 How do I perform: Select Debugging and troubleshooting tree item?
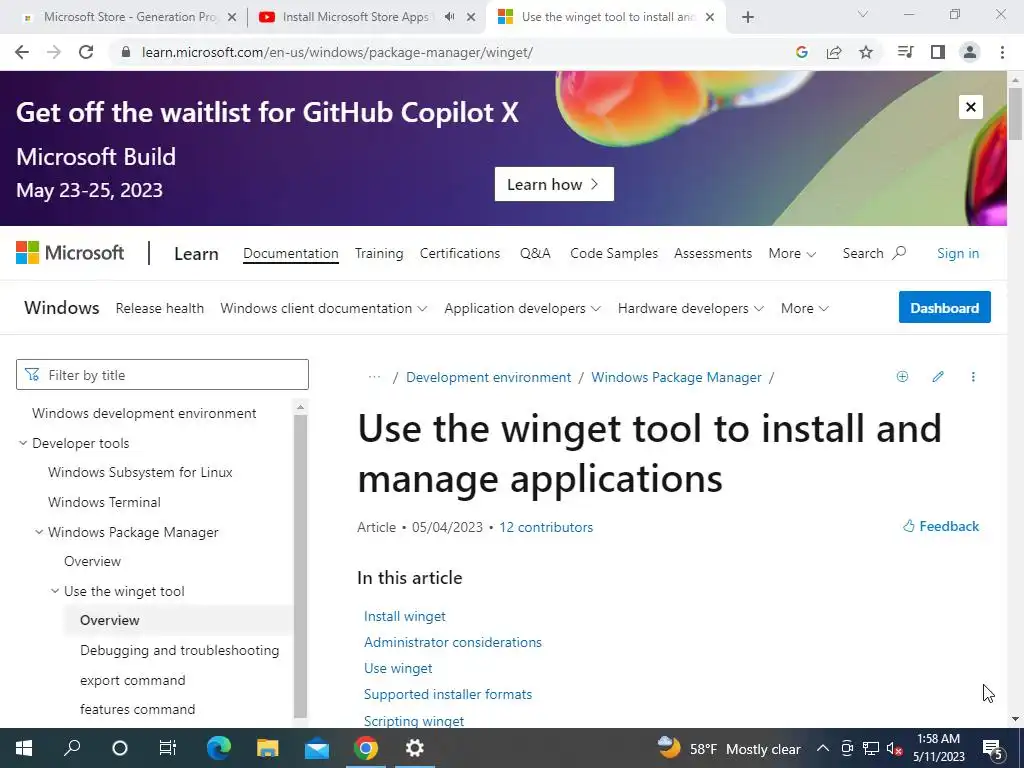click(x=180, y=650)
